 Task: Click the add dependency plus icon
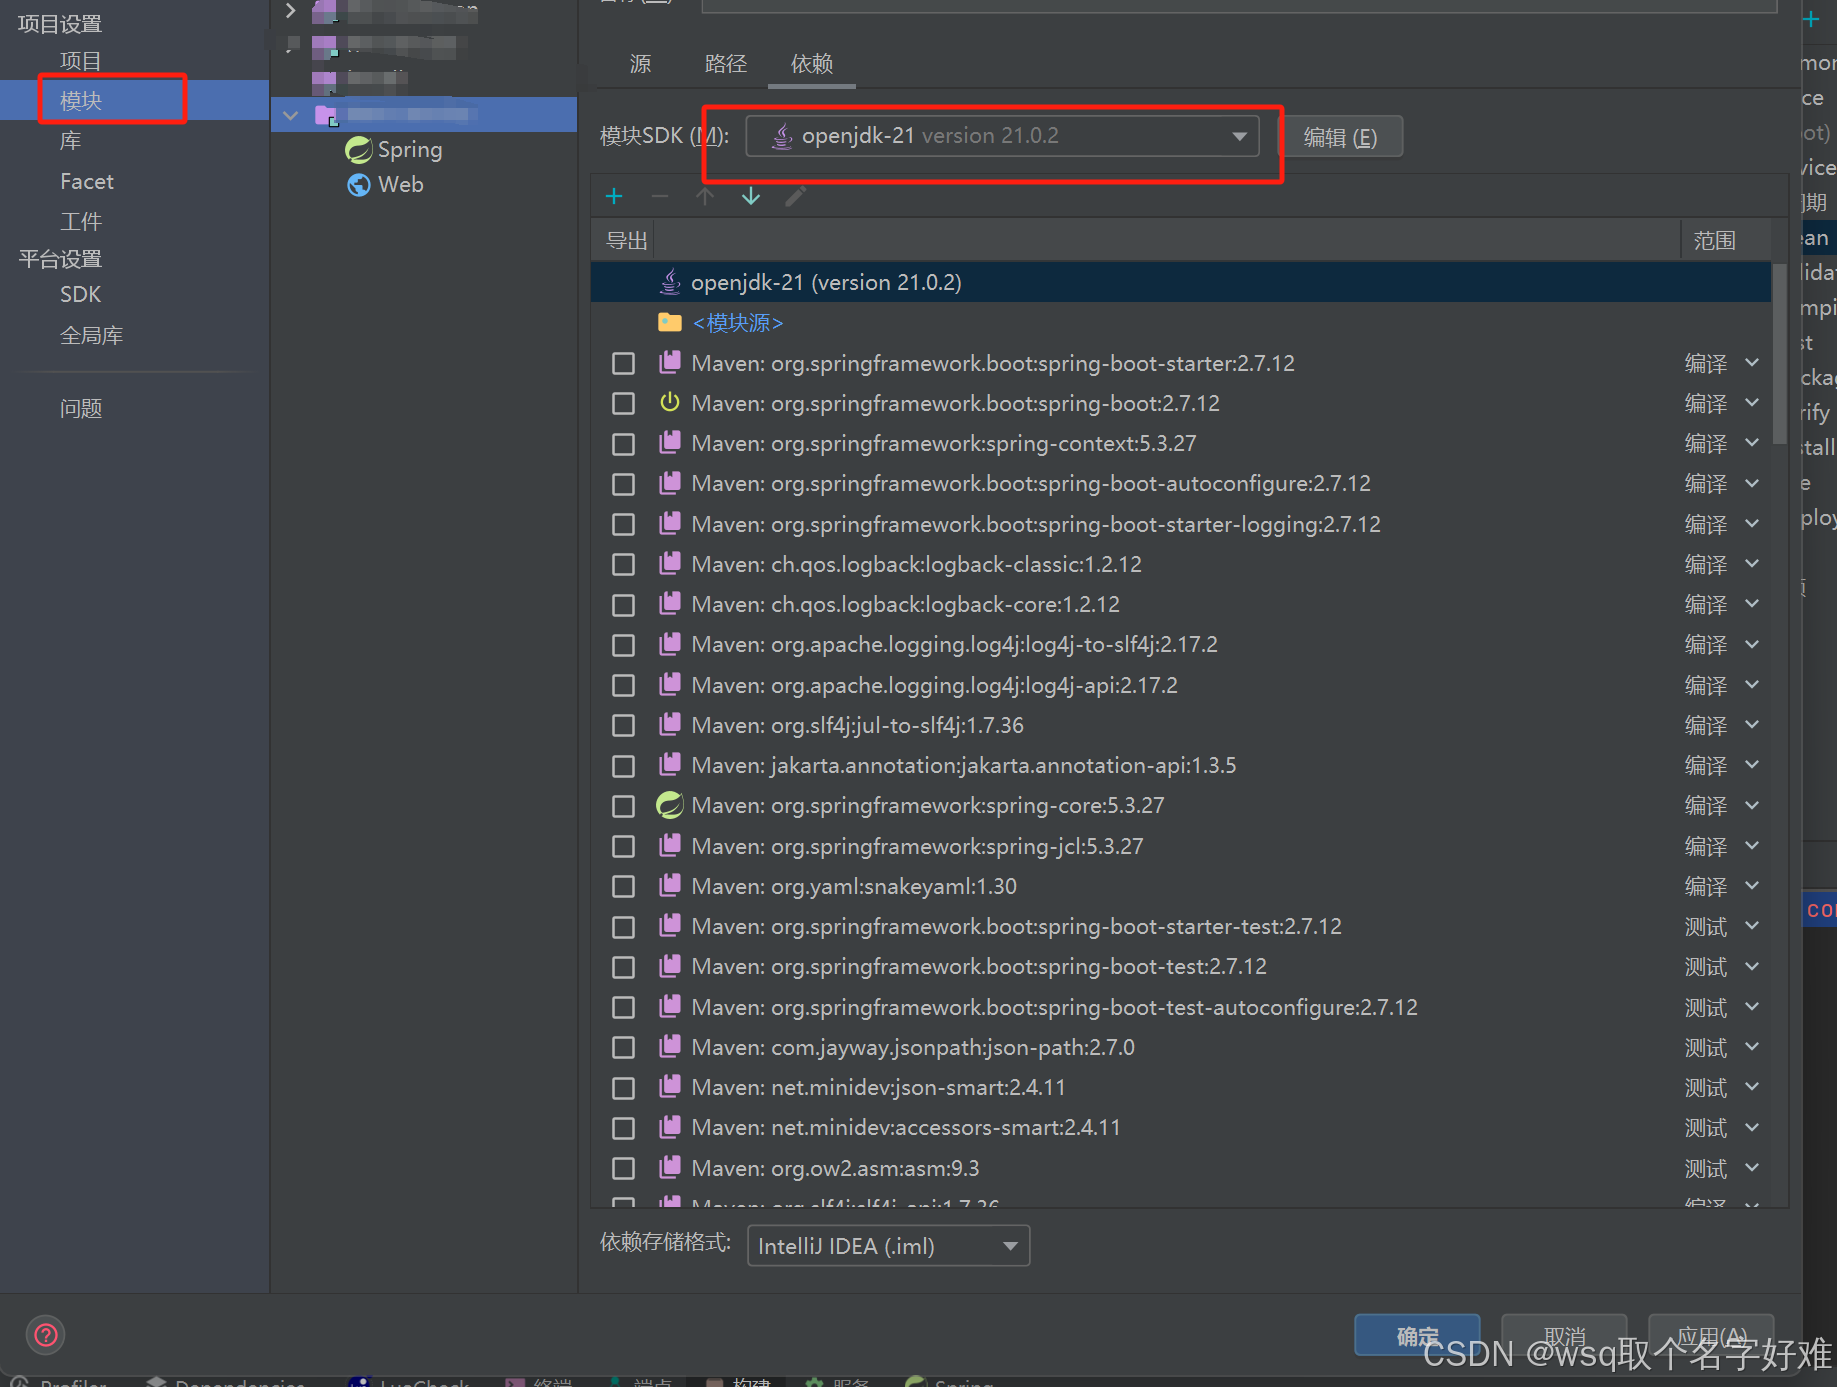613,196
